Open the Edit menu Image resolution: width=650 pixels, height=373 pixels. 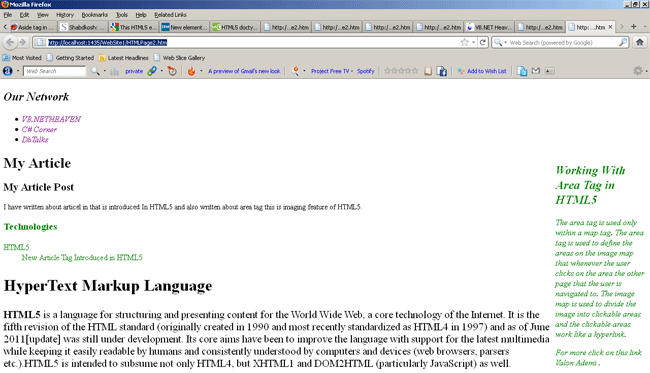coord(24,15)
